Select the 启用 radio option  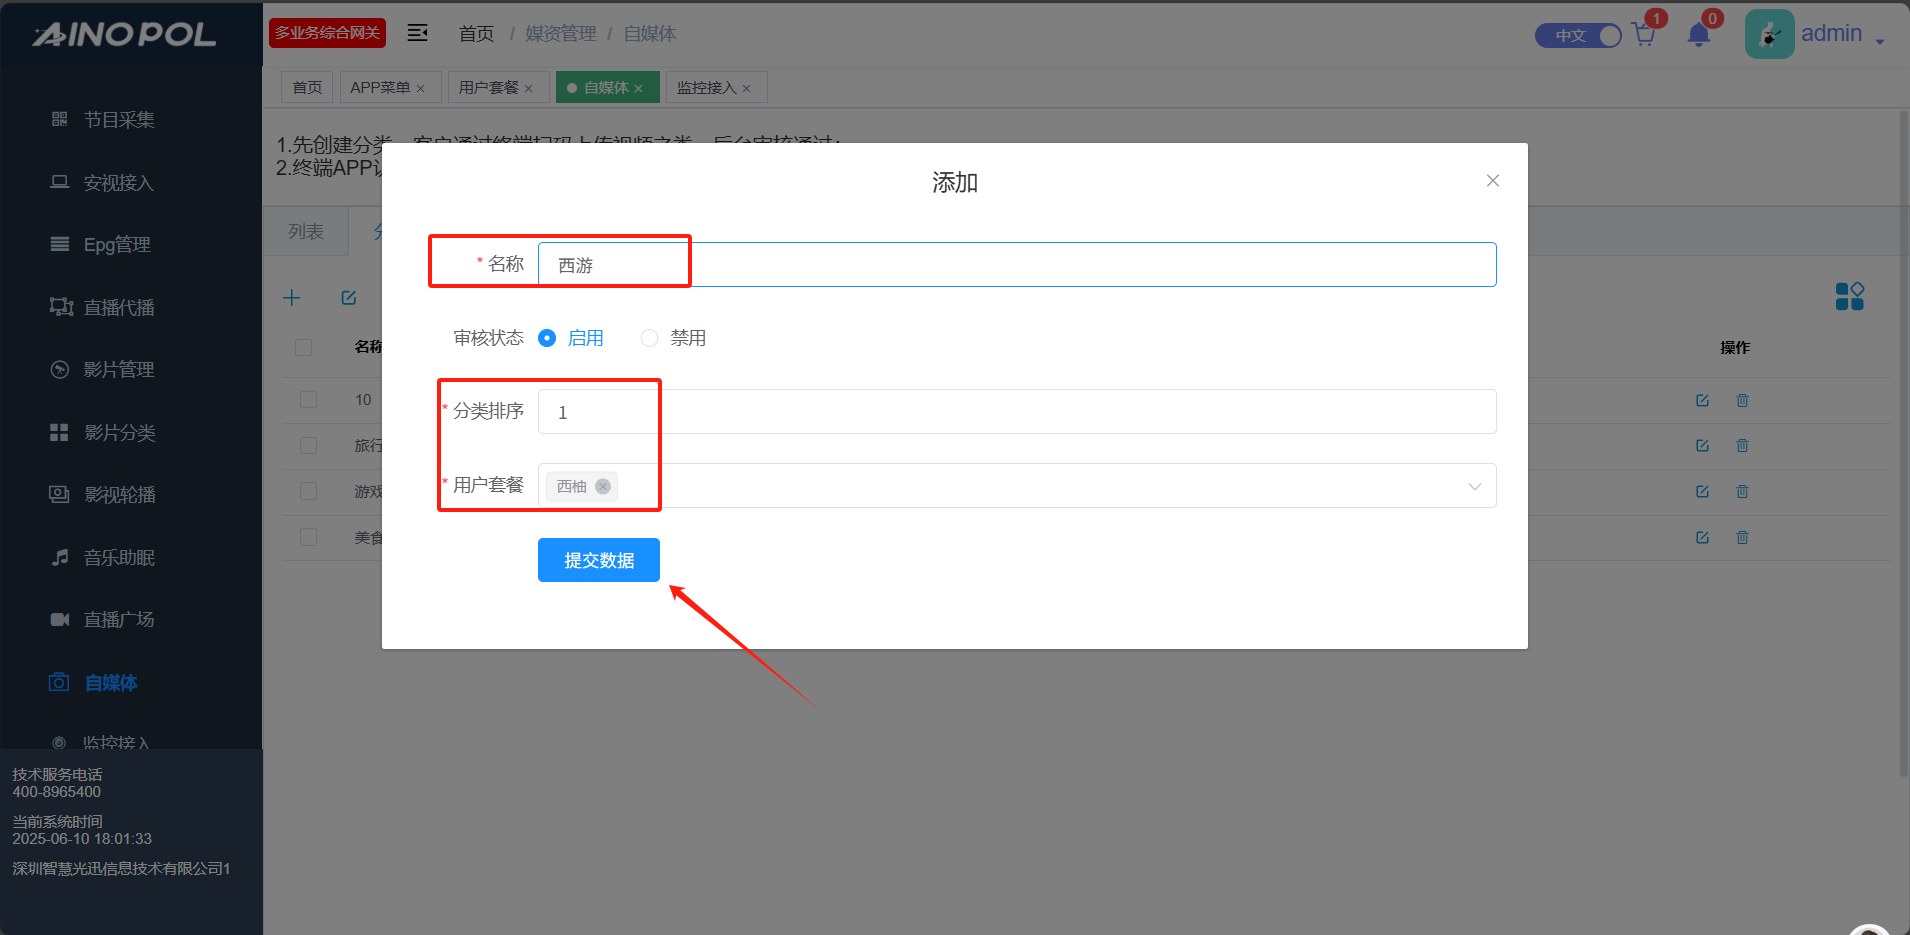pos(547,338)
